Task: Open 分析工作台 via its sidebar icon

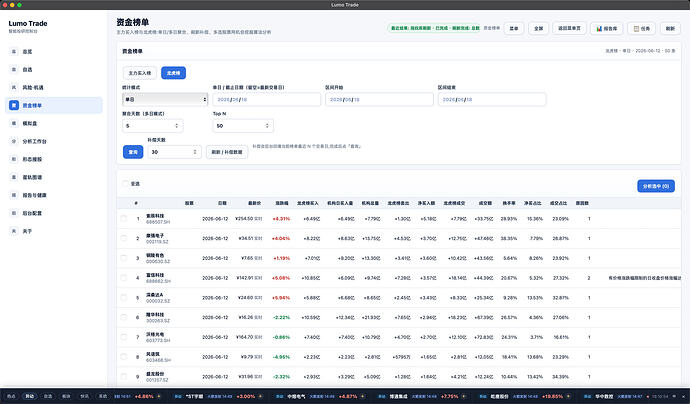Action: coord(14,141)
